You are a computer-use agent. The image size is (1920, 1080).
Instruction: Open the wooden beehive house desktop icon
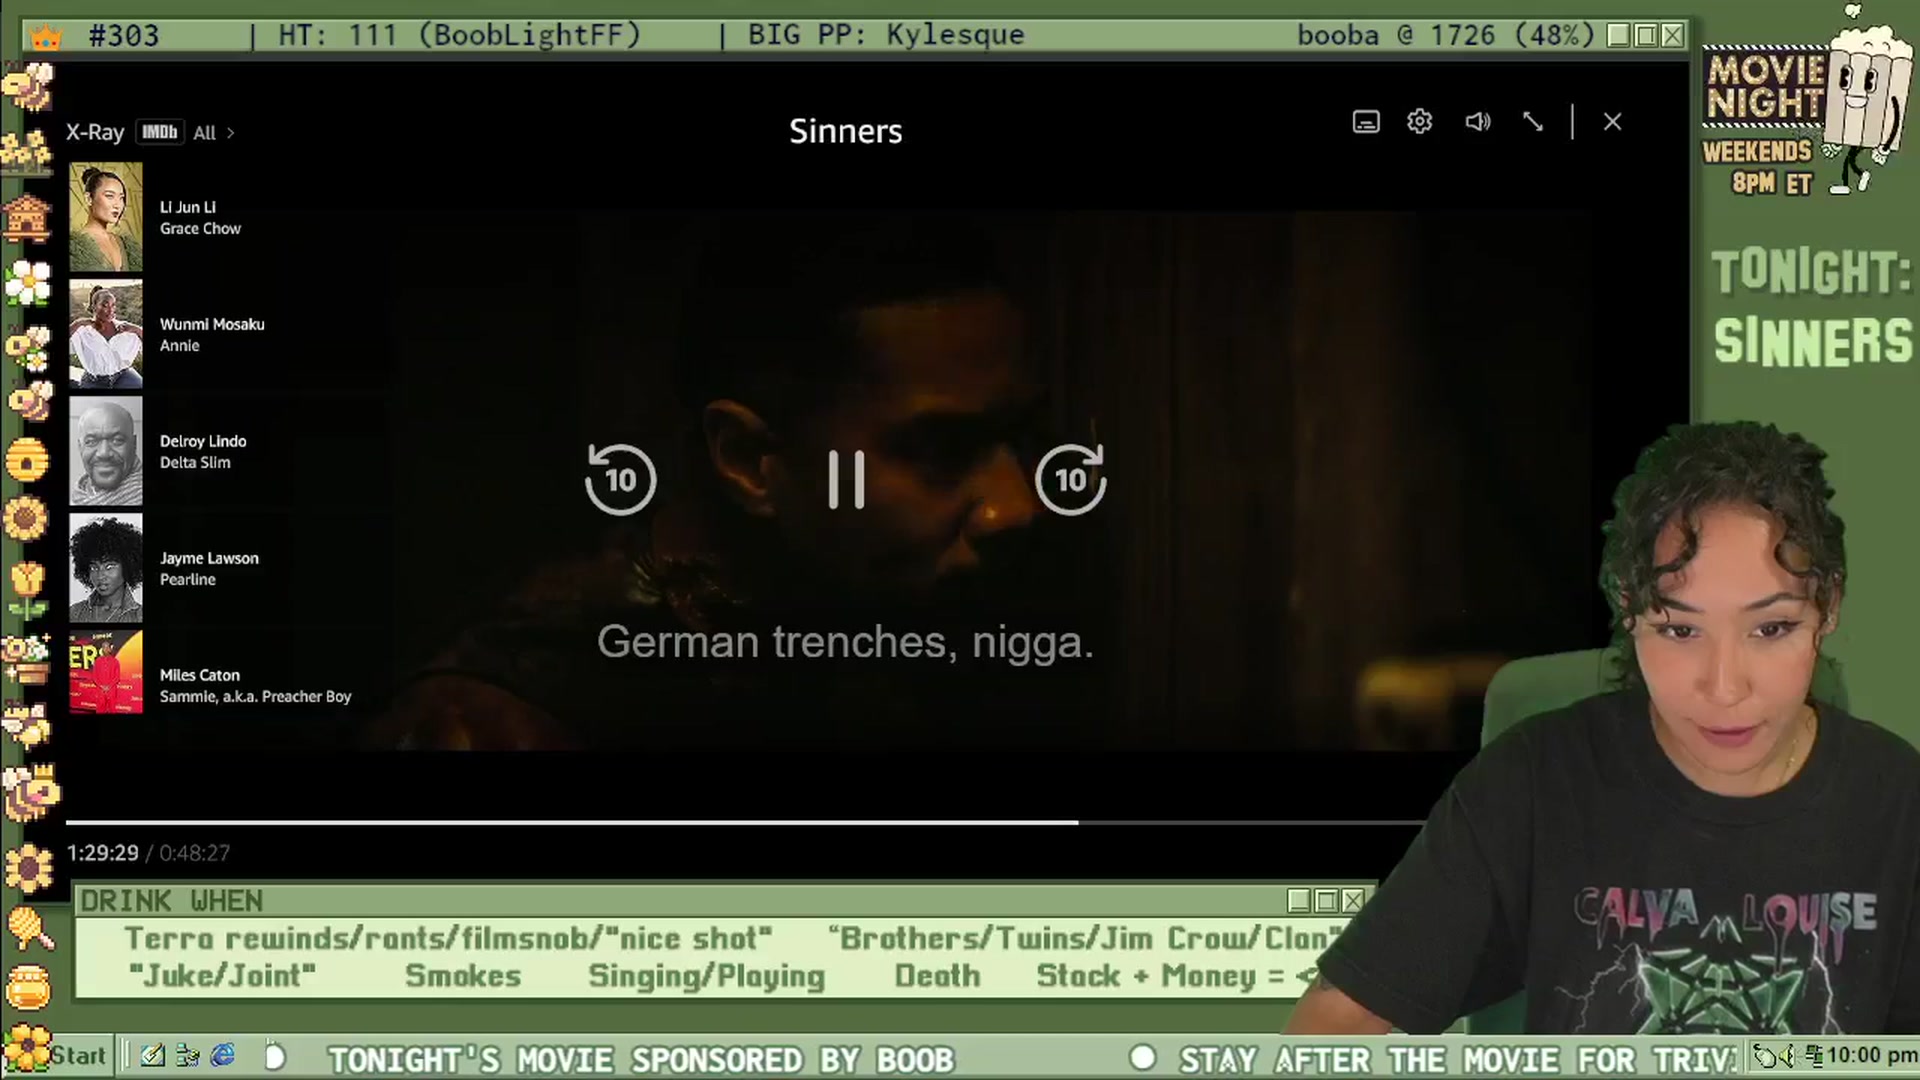27,217
